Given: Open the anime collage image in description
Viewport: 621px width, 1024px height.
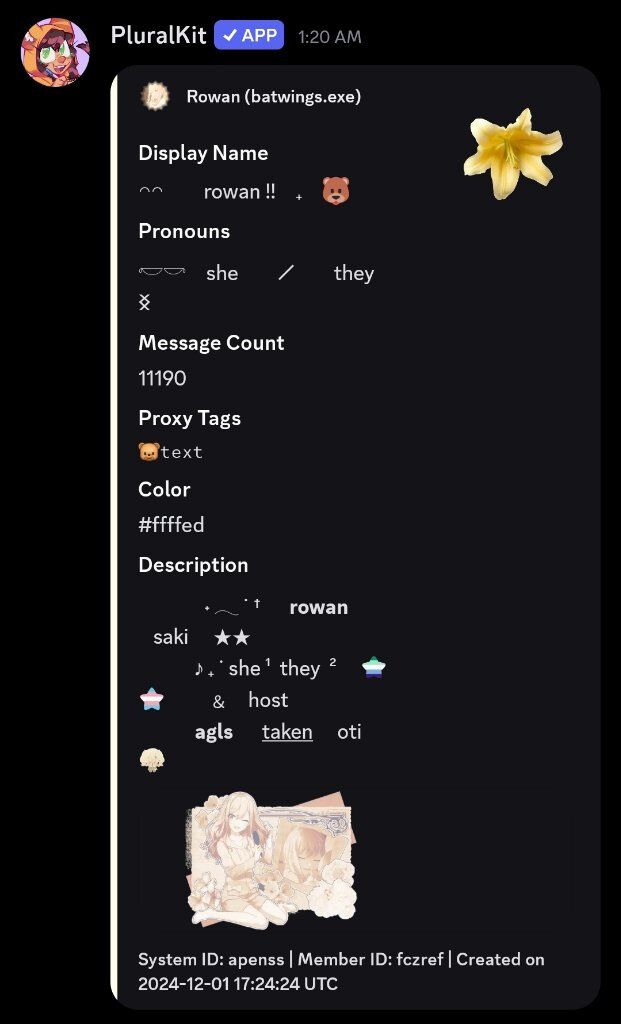Looking at the screenshot, I should [x=272, y=858].
